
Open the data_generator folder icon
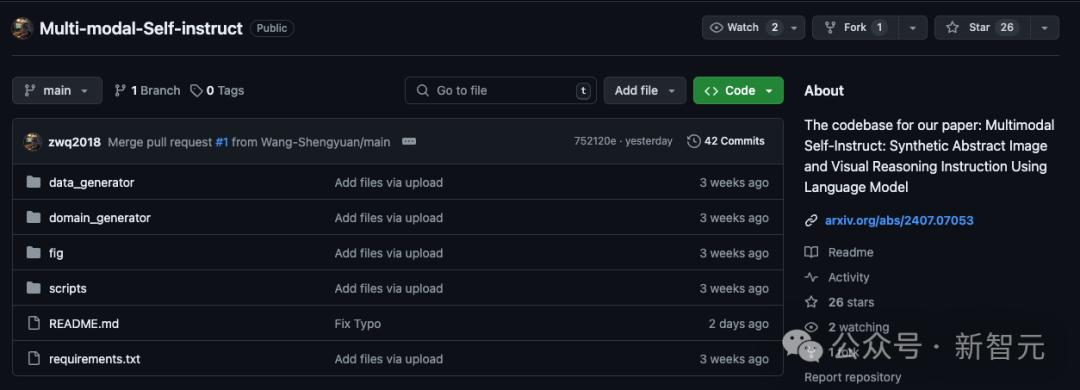33,183
